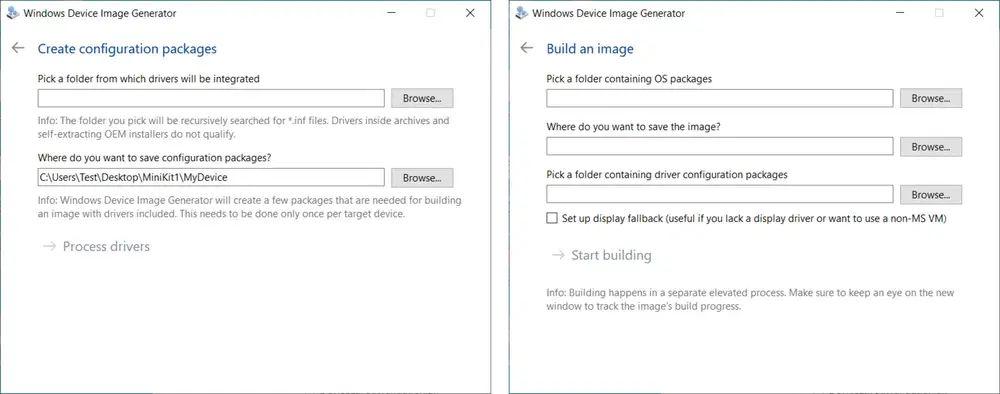Image resolution: width=1000 pixels, height=394 pixels.
Task: Click app icon in Build an image title bar
Action: point(522,13)
